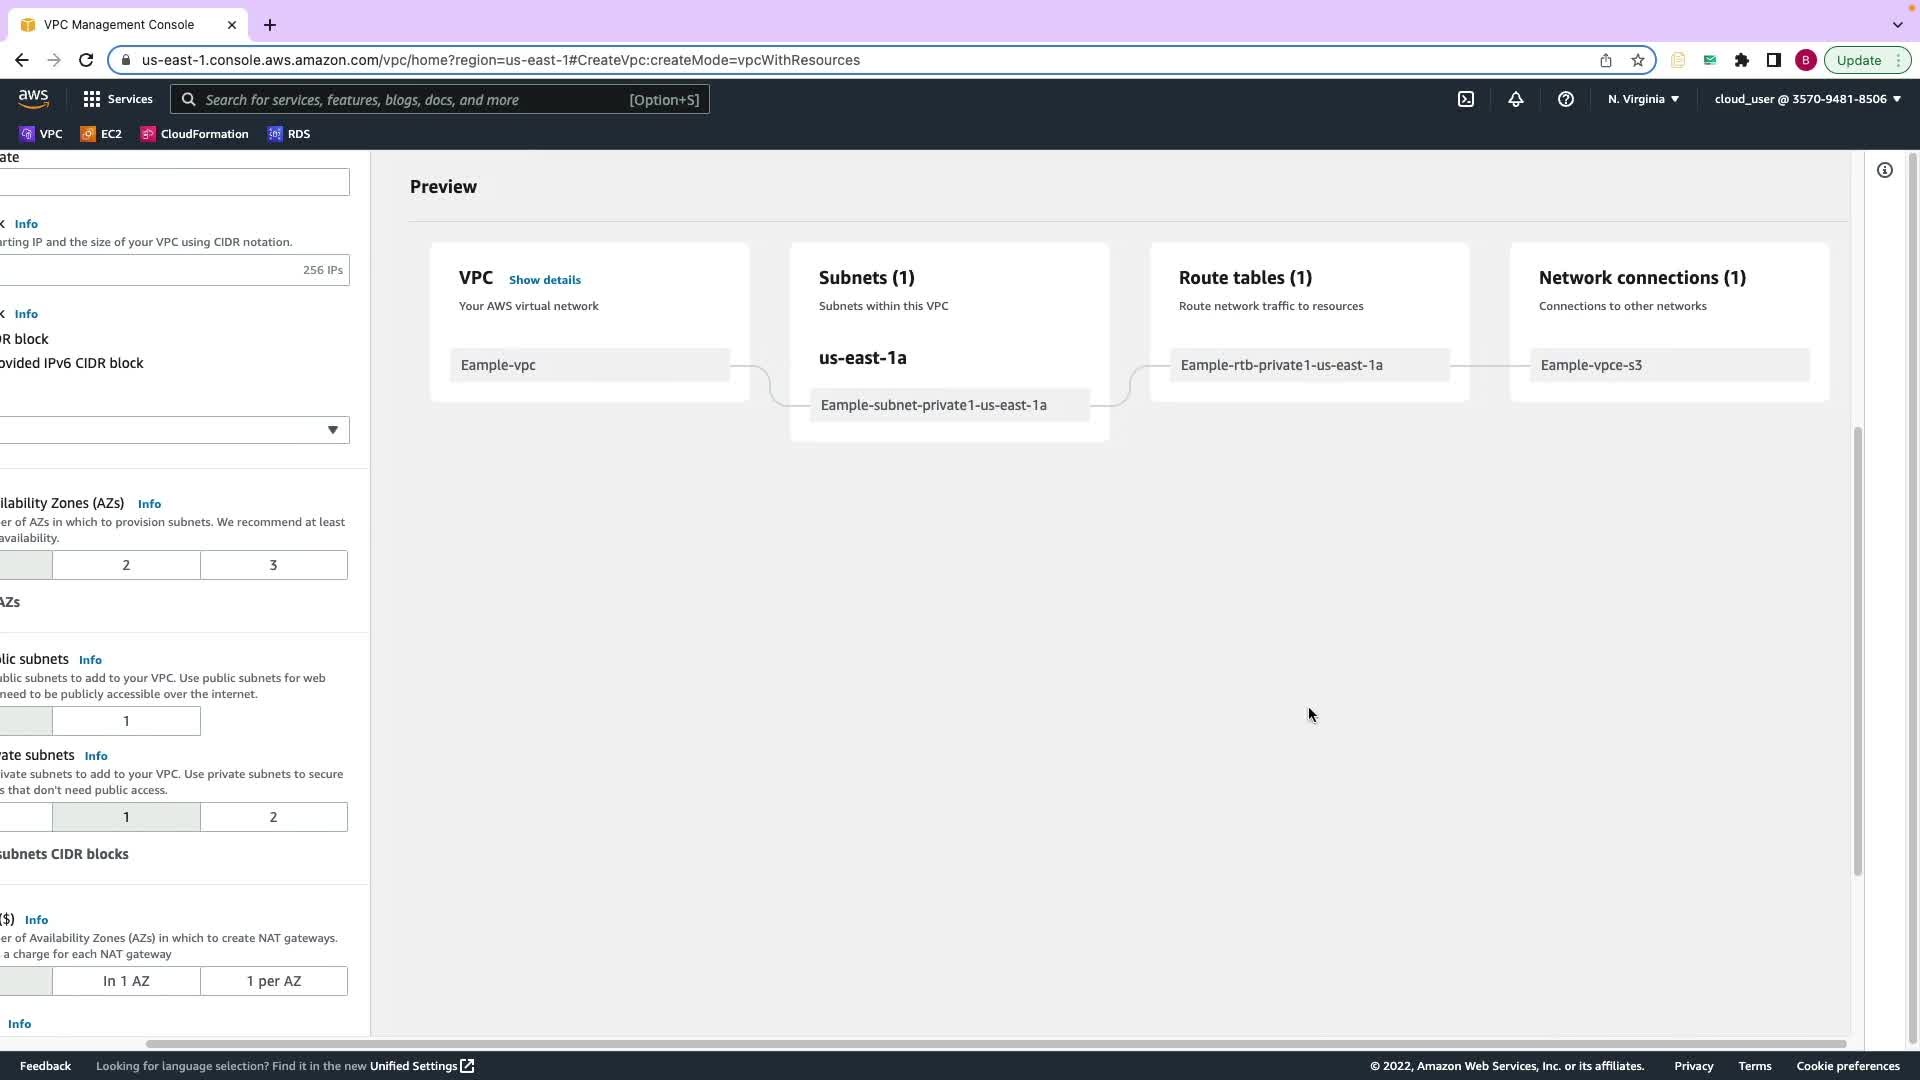Open AWS CloudShell terminal icon
This screenshot has width=1920, height=1080.
pos(1465,99)
